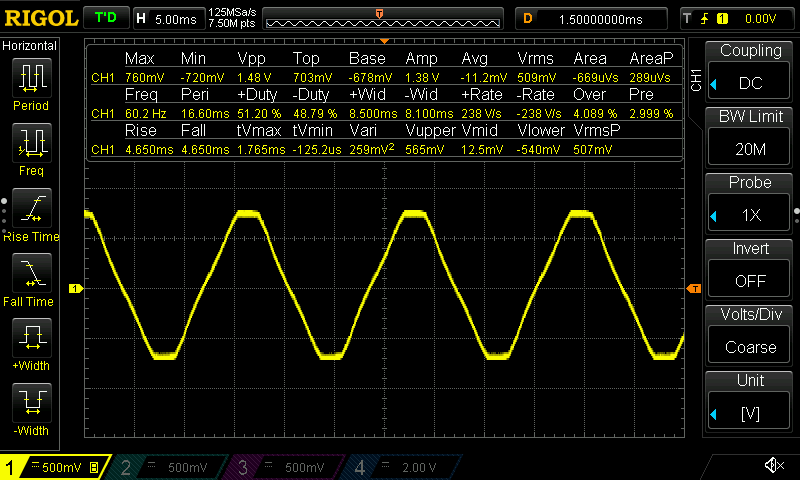Select the Rise Time measurement icon
Viewport: 800px width, 480px height.
(x=31, y=208)
